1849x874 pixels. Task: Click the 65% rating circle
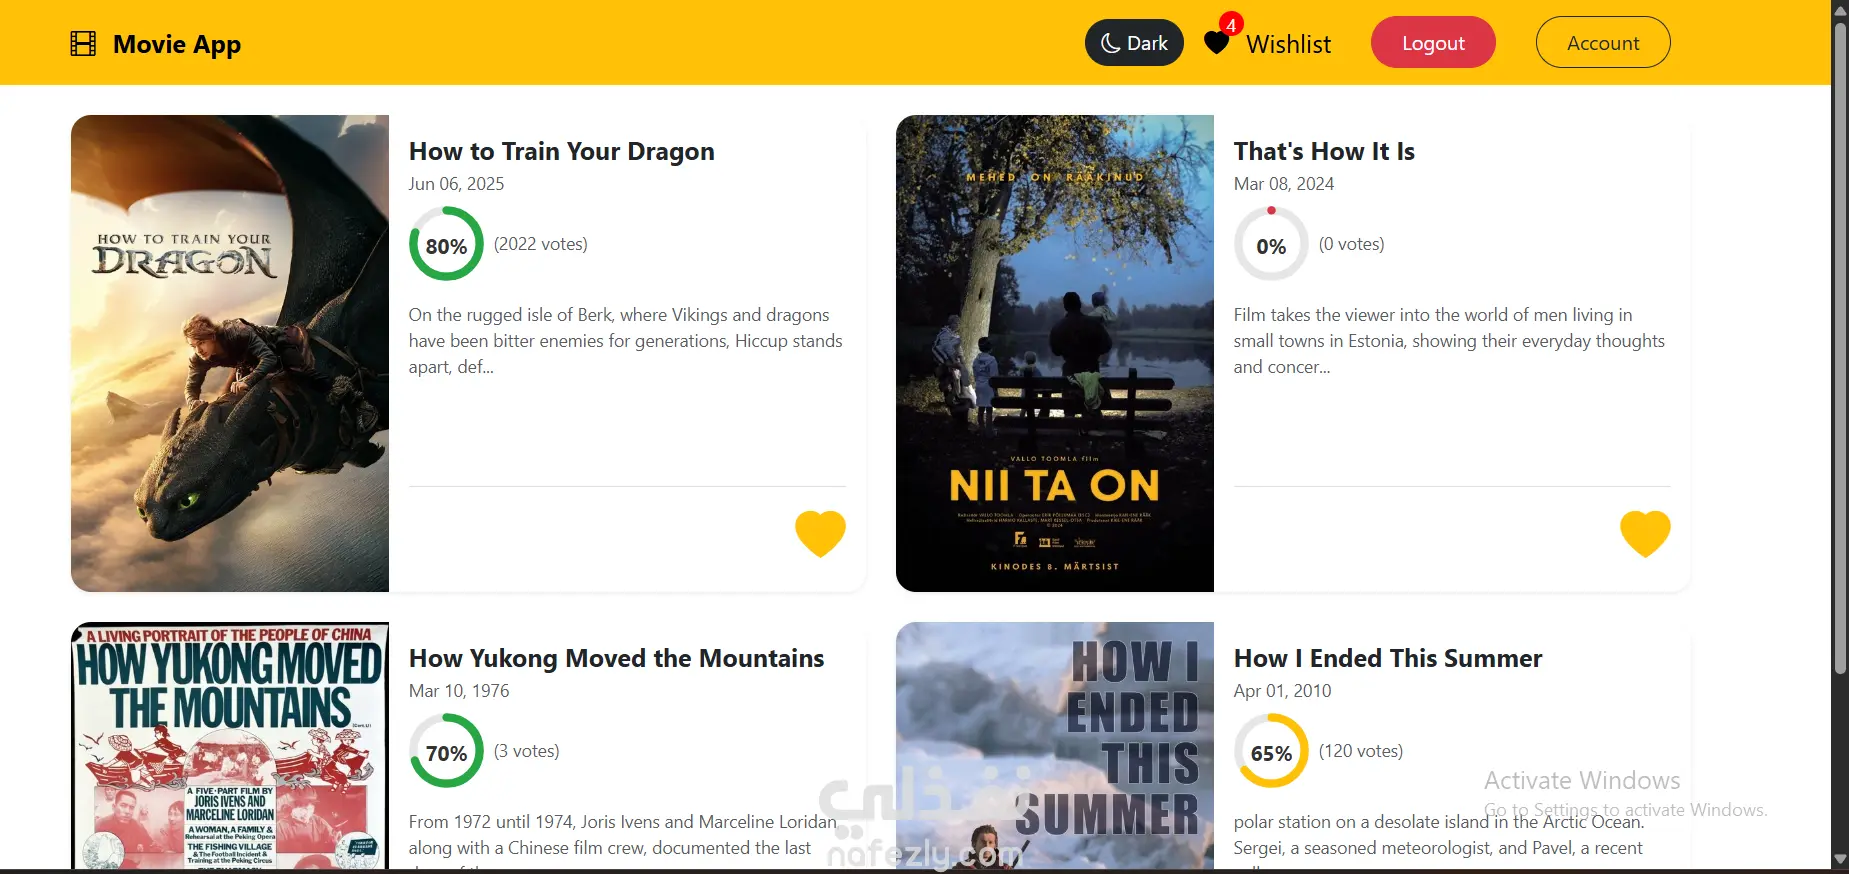(1271, 751)
